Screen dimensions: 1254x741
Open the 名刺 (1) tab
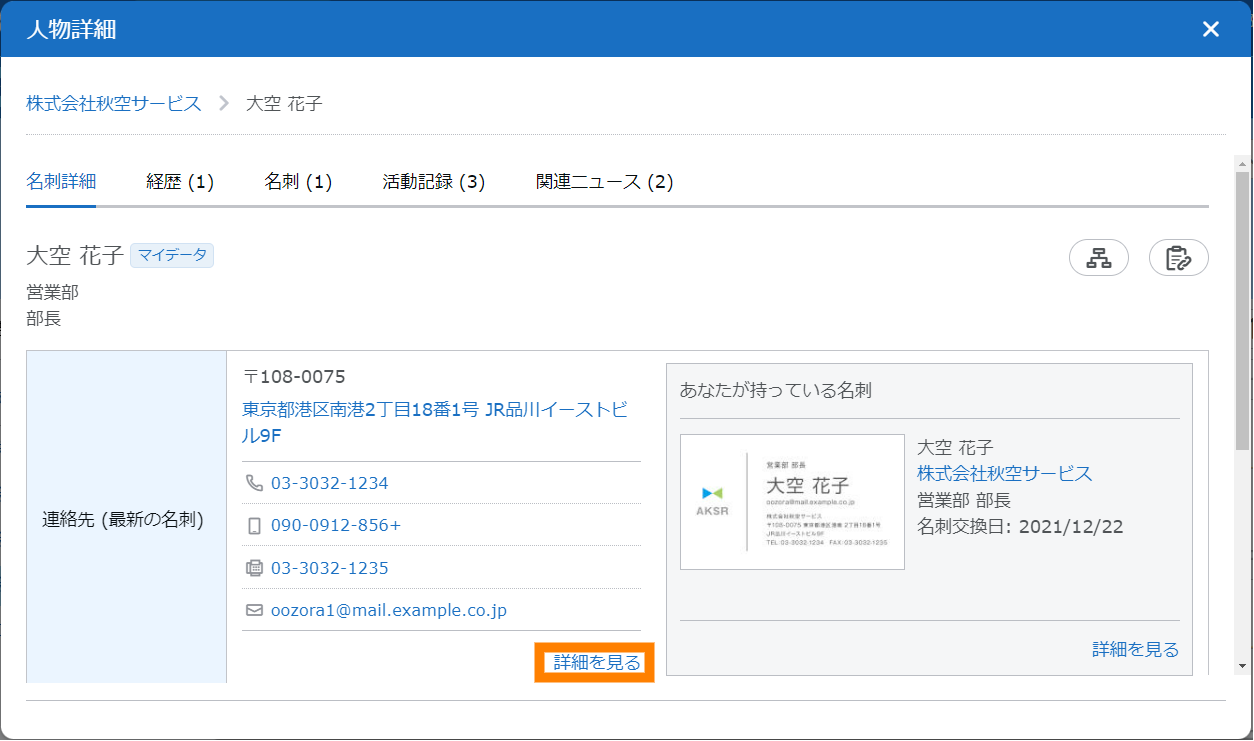click(298, 182)
